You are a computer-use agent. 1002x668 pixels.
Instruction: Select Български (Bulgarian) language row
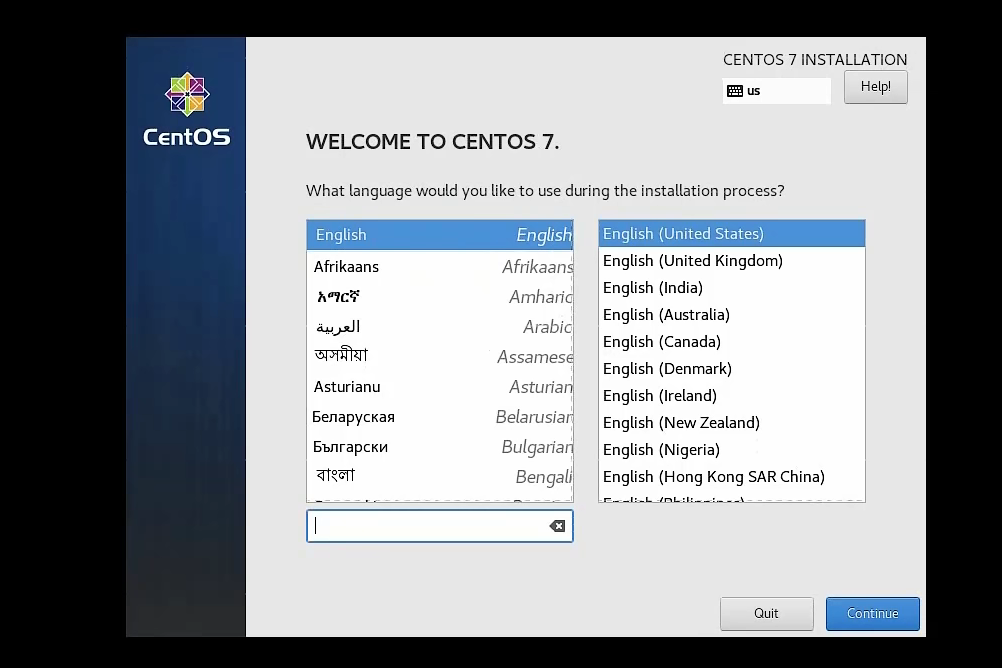pos(440,447)
